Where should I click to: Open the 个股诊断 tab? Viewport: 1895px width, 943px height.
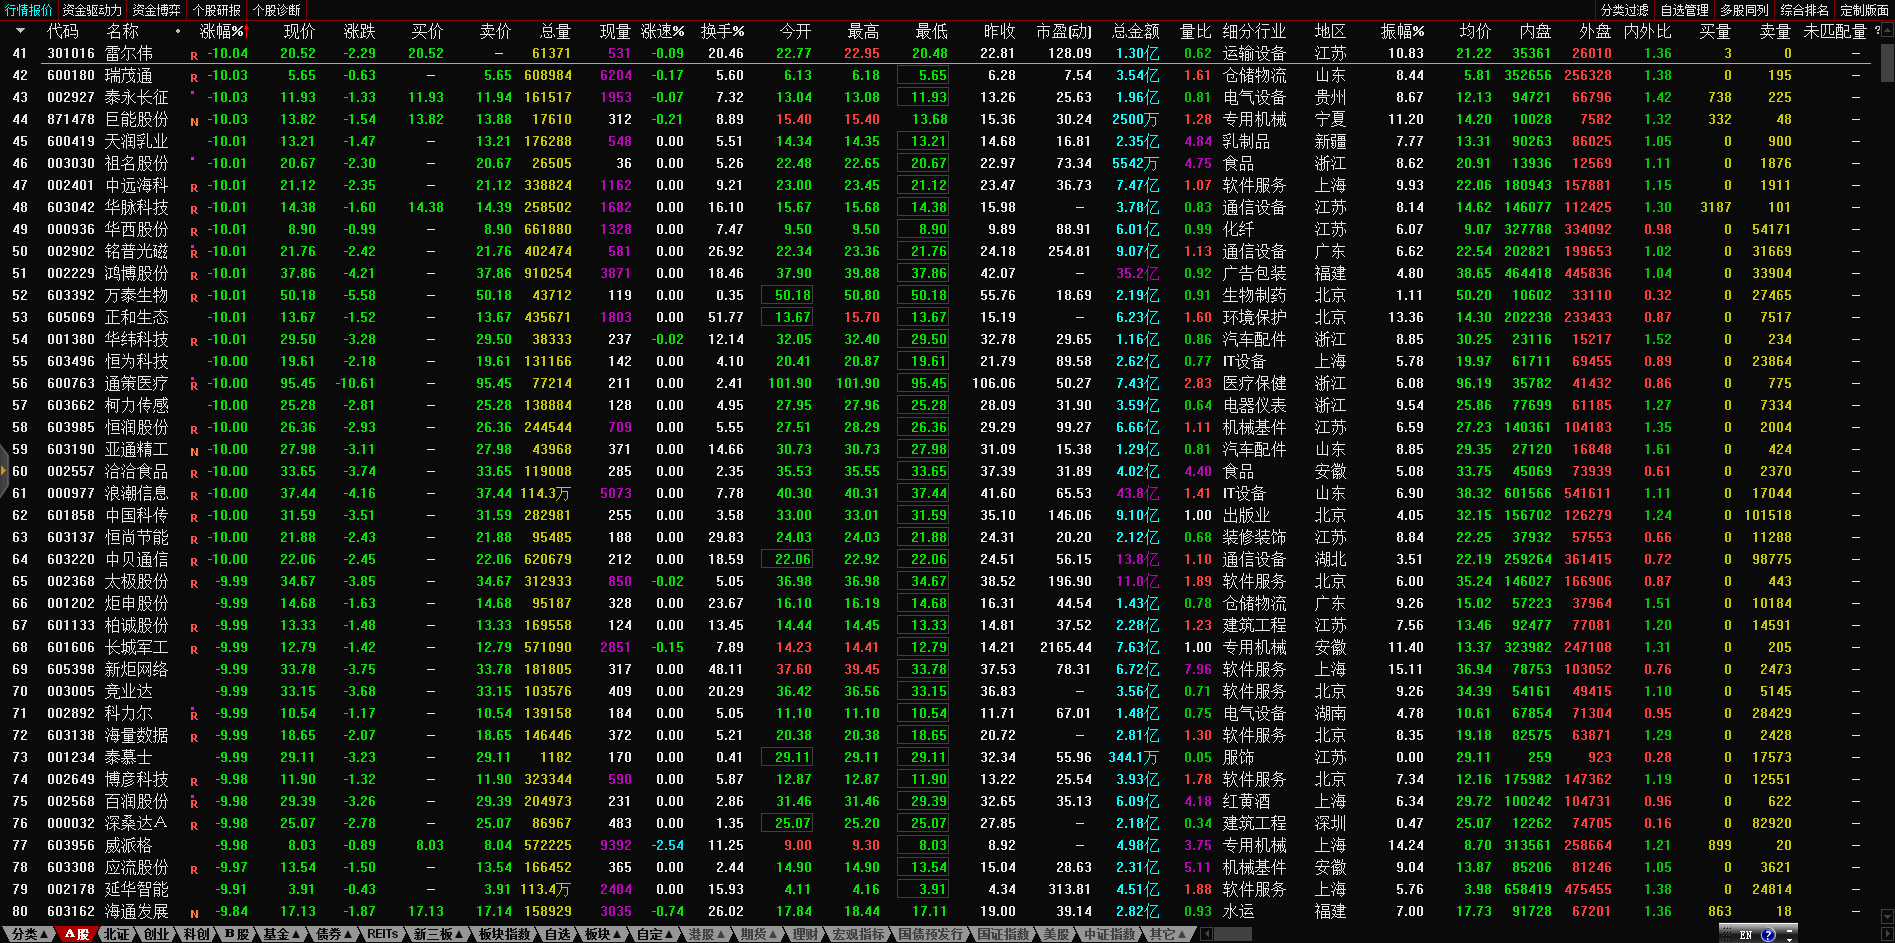point(276,10)
